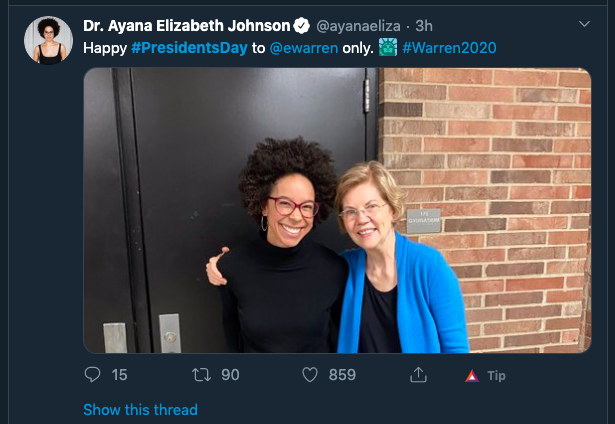Image resolution: width=615 pixels, height=424 pixels.
Task: Click the Statue of Liberty emoji
Action: [x=388, y=47]
